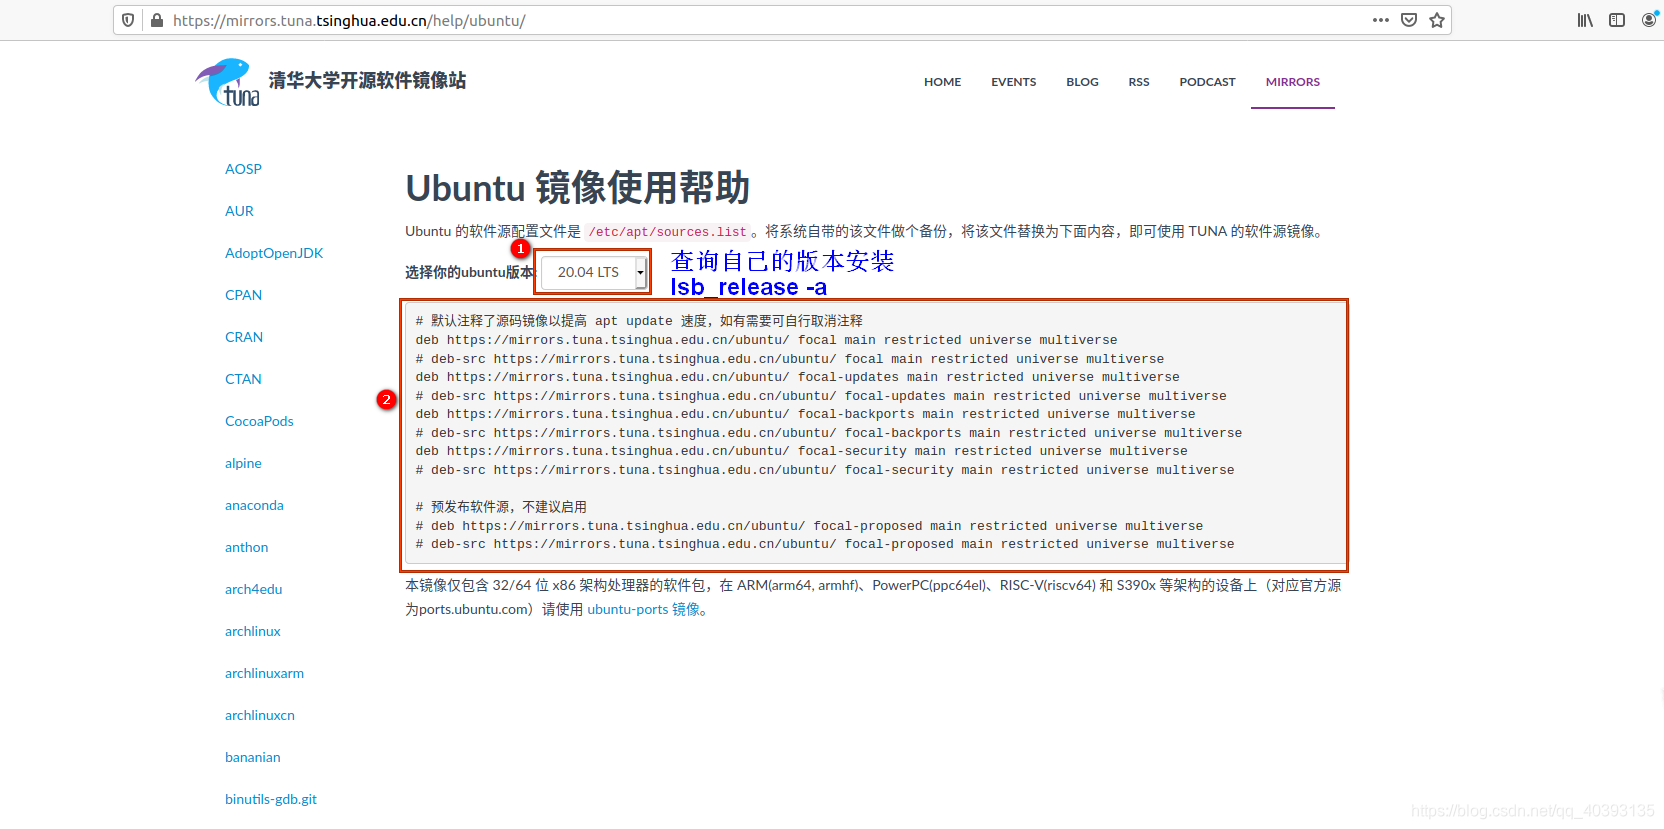Click the 选择你的ubuntu版本 label

[470, 272]
